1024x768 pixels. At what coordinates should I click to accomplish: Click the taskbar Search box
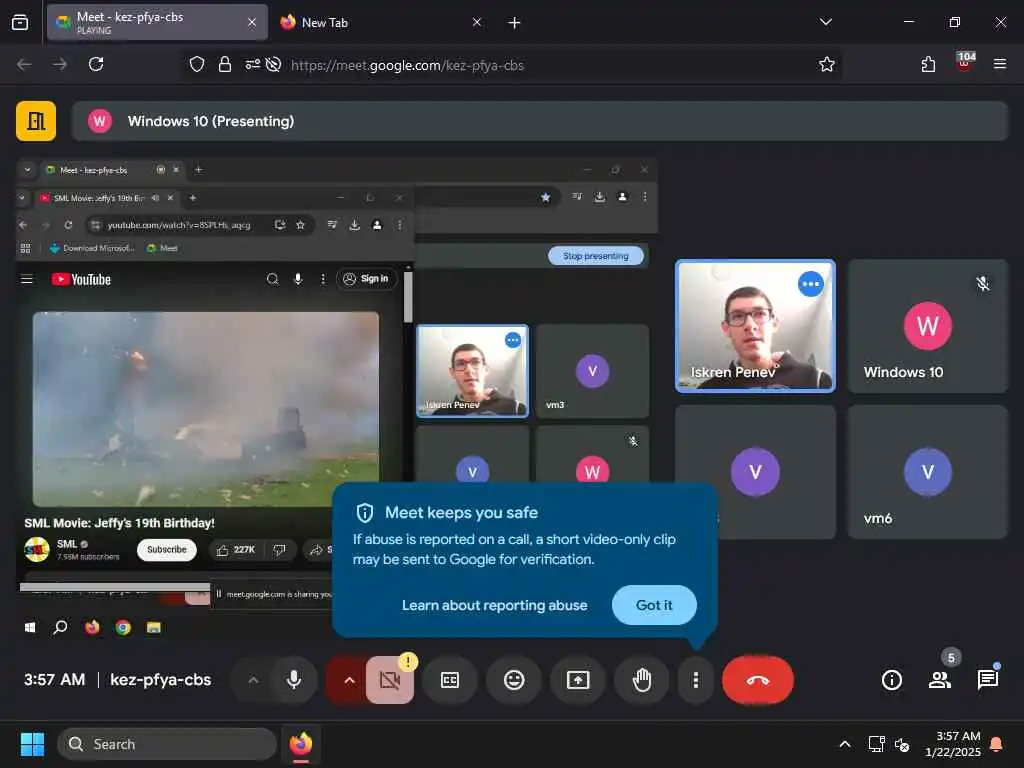click(167, 744)
